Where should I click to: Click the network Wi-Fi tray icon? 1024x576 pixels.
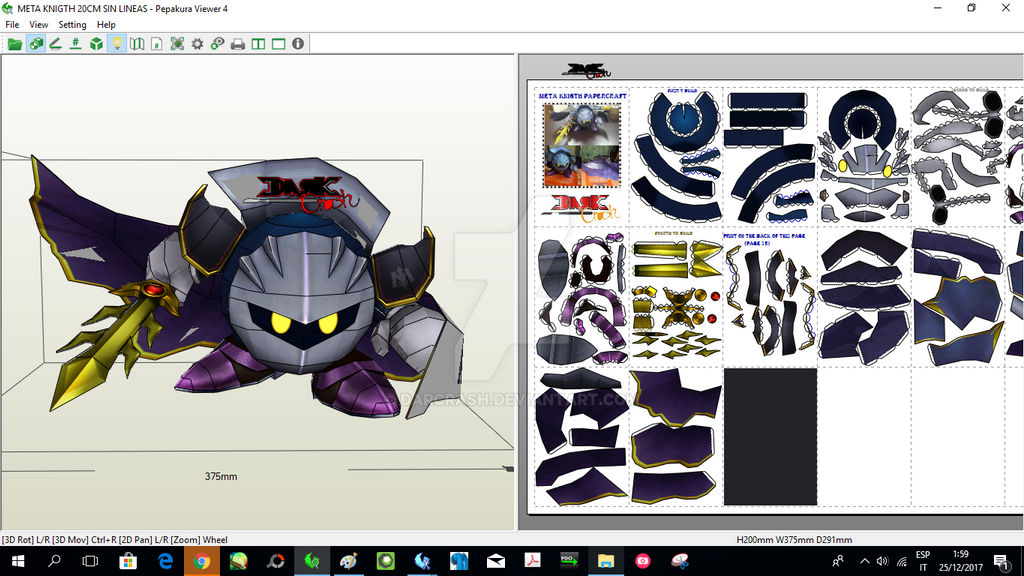point(902,561)
